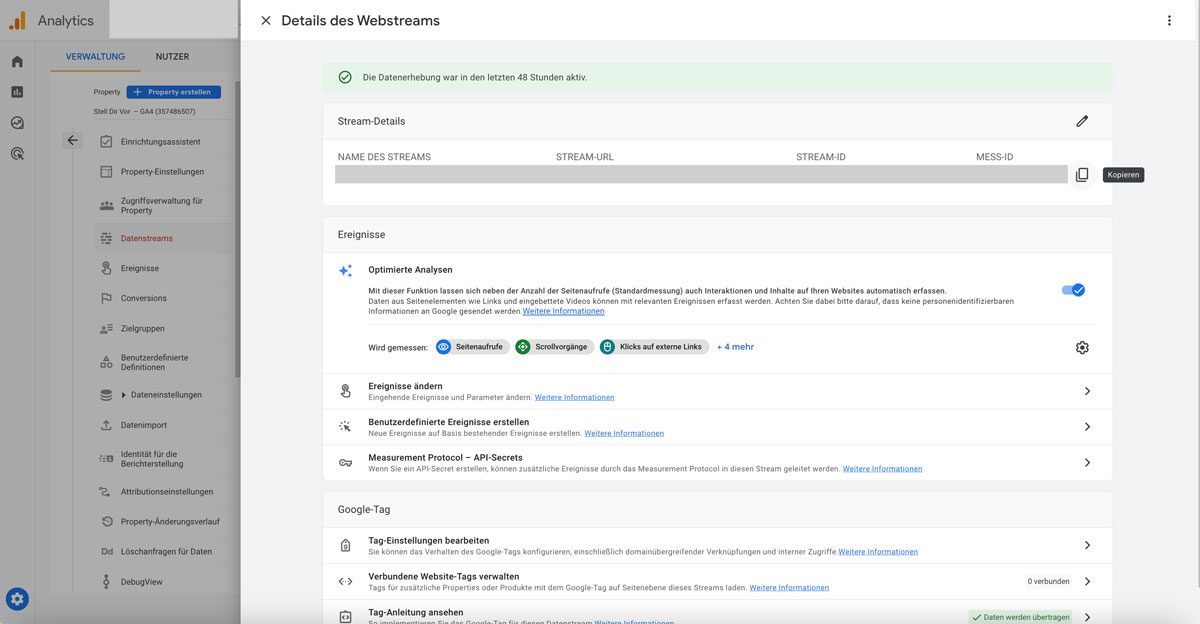This screenshot has height=624, width=1200.
Task: Close the Details des Webstreams panel
Action: [265, 21]
